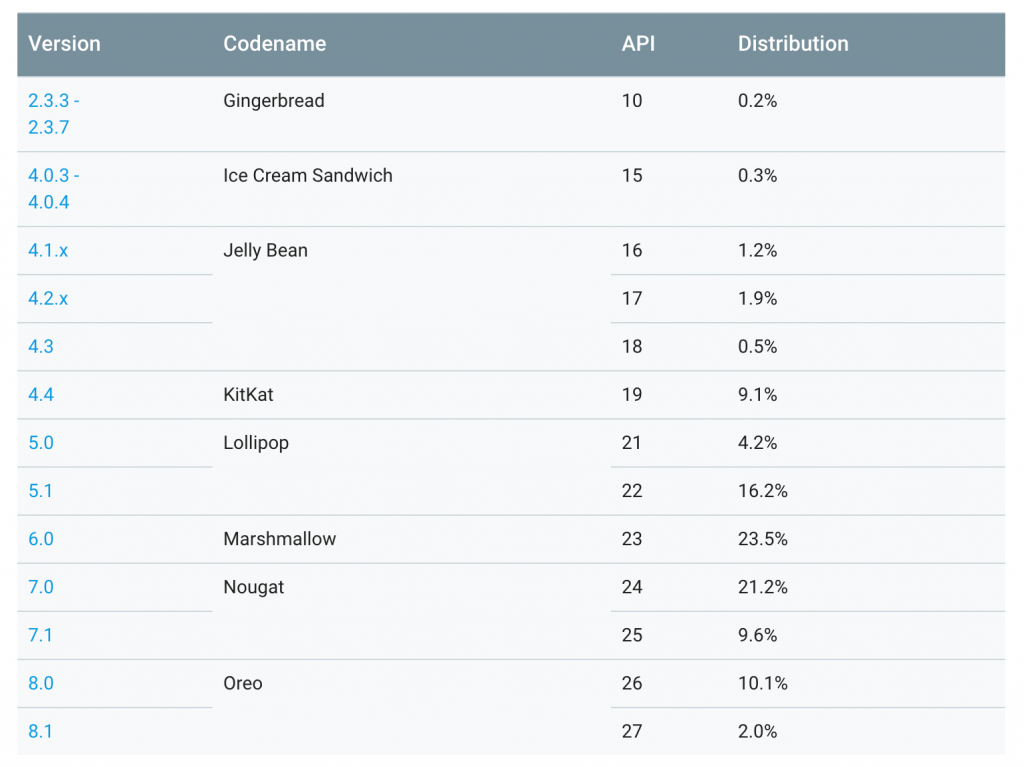Open the 4.1.x version link
The width and height of the screenshot is (1024, 767).
[48, 251]
